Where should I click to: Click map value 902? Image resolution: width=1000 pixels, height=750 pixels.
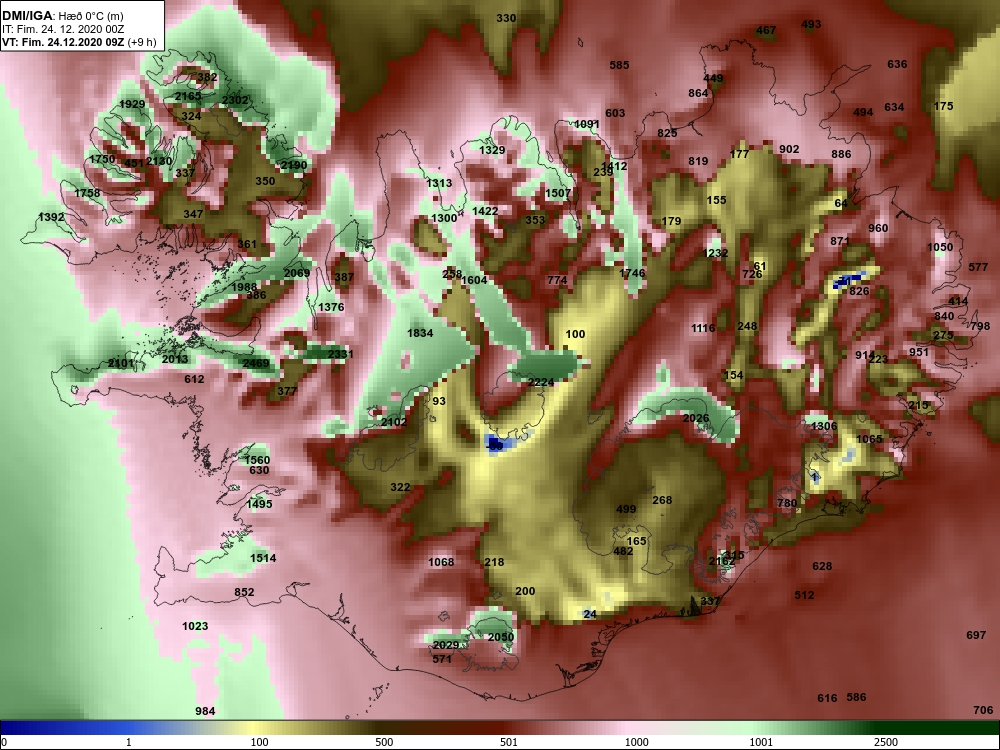click(x=789, y=149)
